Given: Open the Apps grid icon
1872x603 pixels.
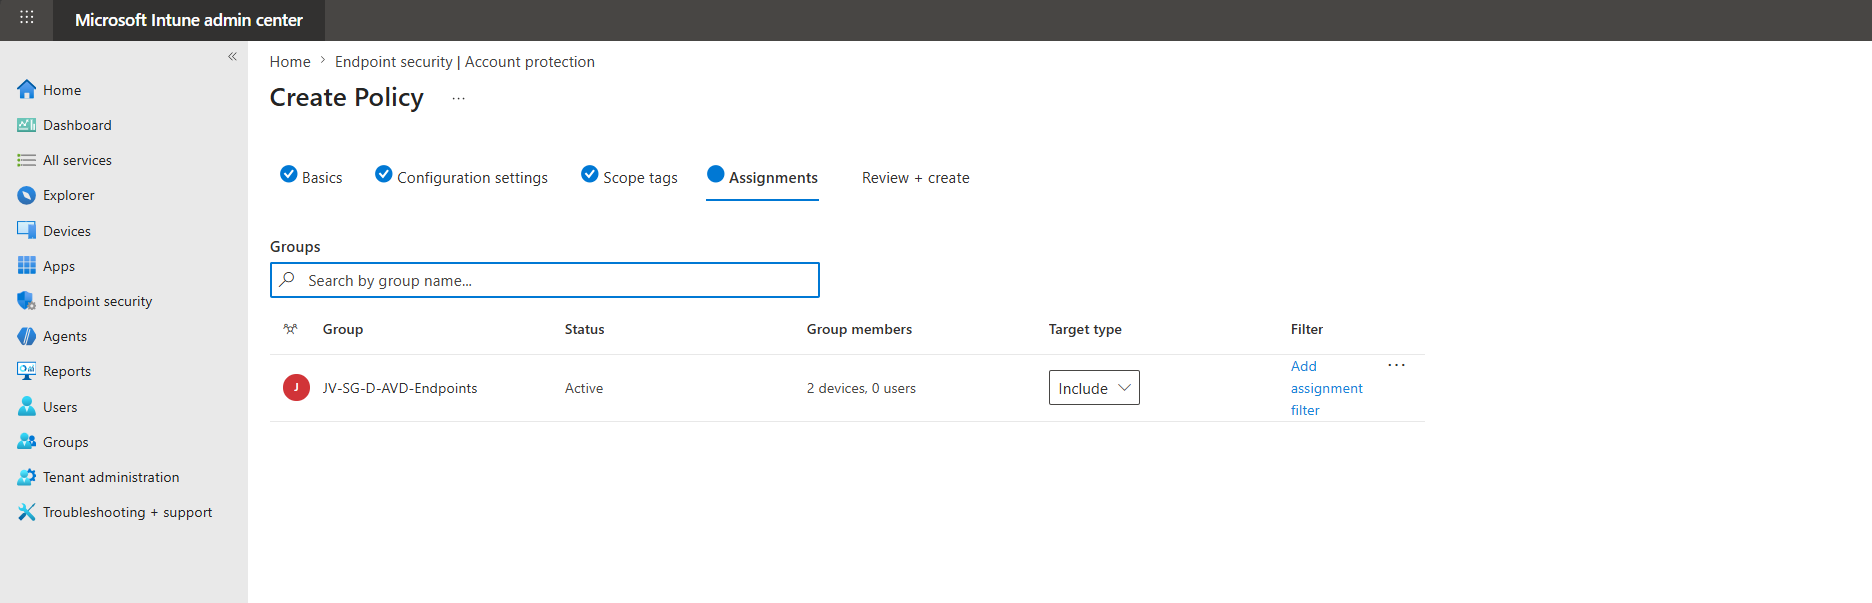Looking at the screenshot, I should [27, 266].
